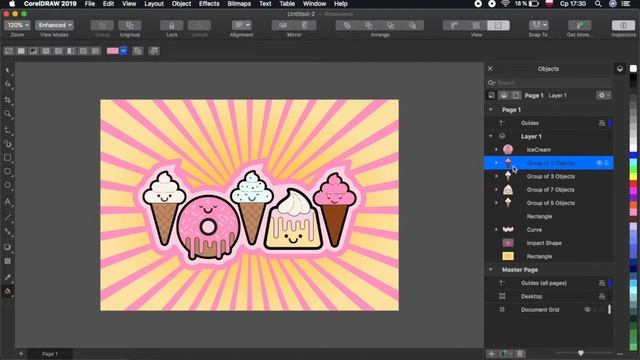640x360 pixels.
Task: Select the Text tool
Action: tap(7, 202)
